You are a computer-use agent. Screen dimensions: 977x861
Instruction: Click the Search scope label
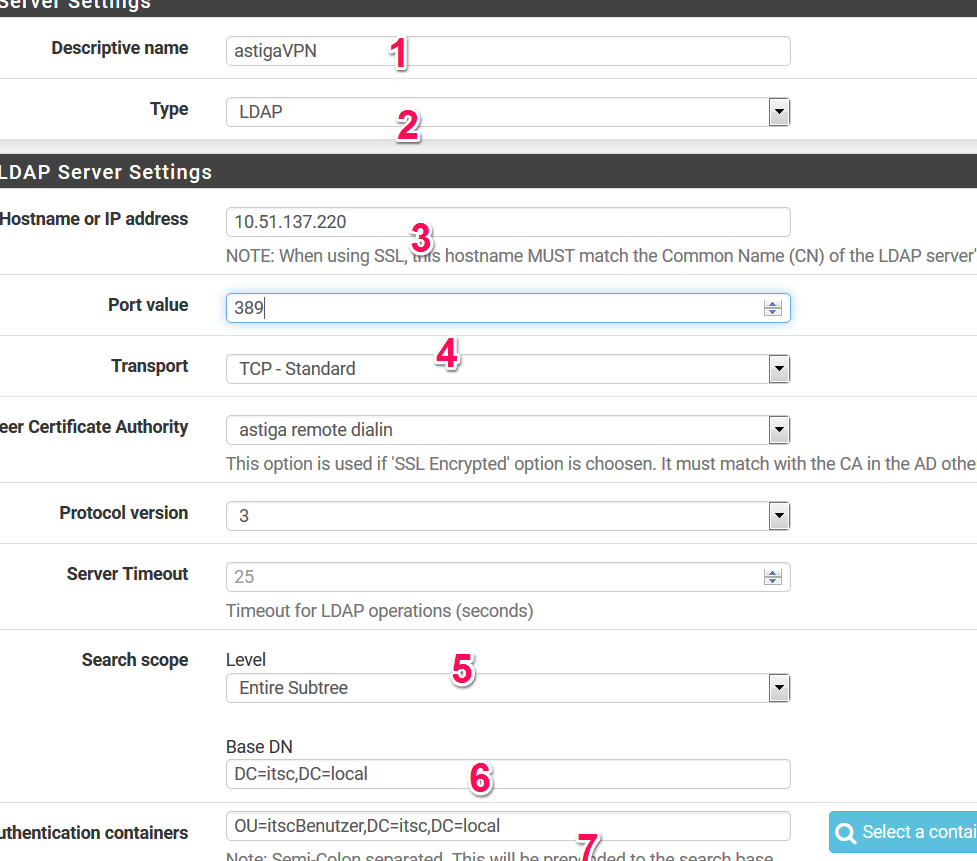click(x=135, y=660)
